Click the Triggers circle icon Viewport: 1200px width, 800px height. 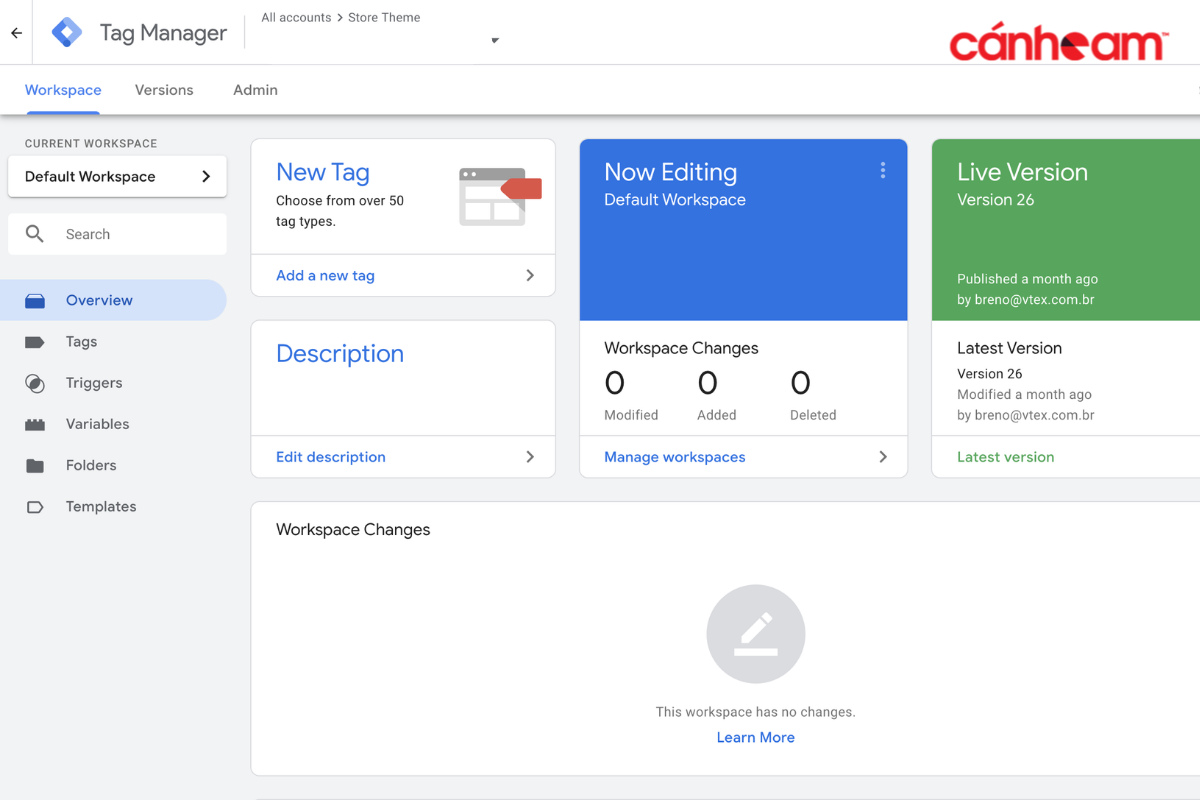(35, 383)
